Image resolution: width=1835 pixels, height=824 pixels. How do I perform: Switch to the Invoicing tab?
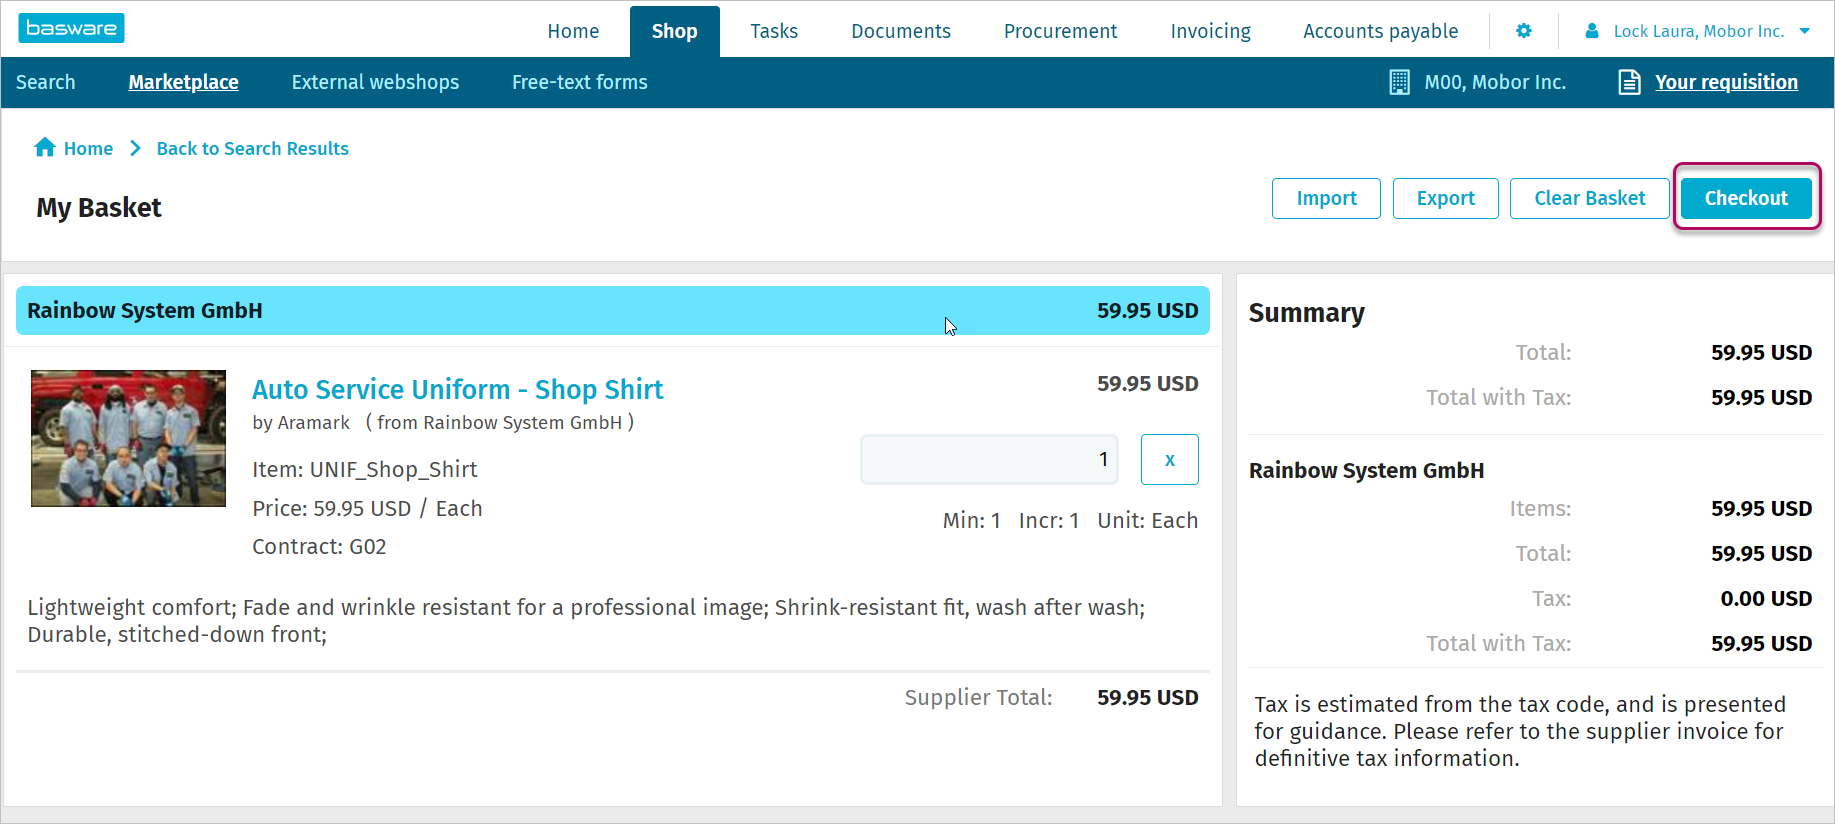coord(1211,31)
